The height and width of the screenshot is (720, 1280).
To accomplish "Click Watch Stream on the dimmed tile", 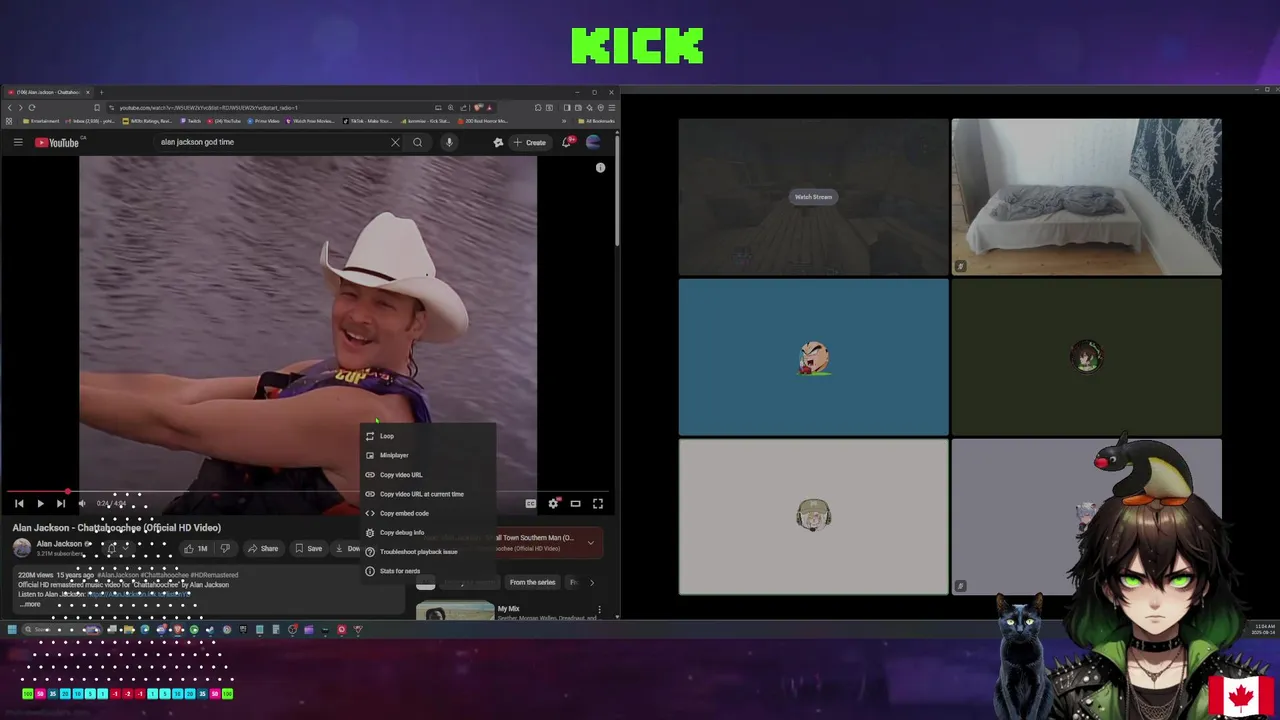I will 813,197.
